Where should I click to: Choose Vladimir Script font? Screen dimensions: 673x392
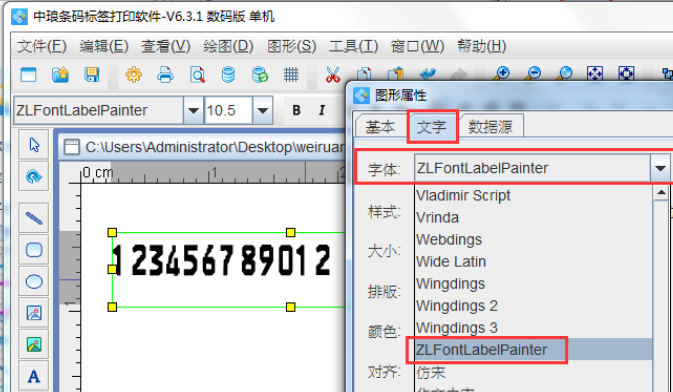[x=533, y=195]
